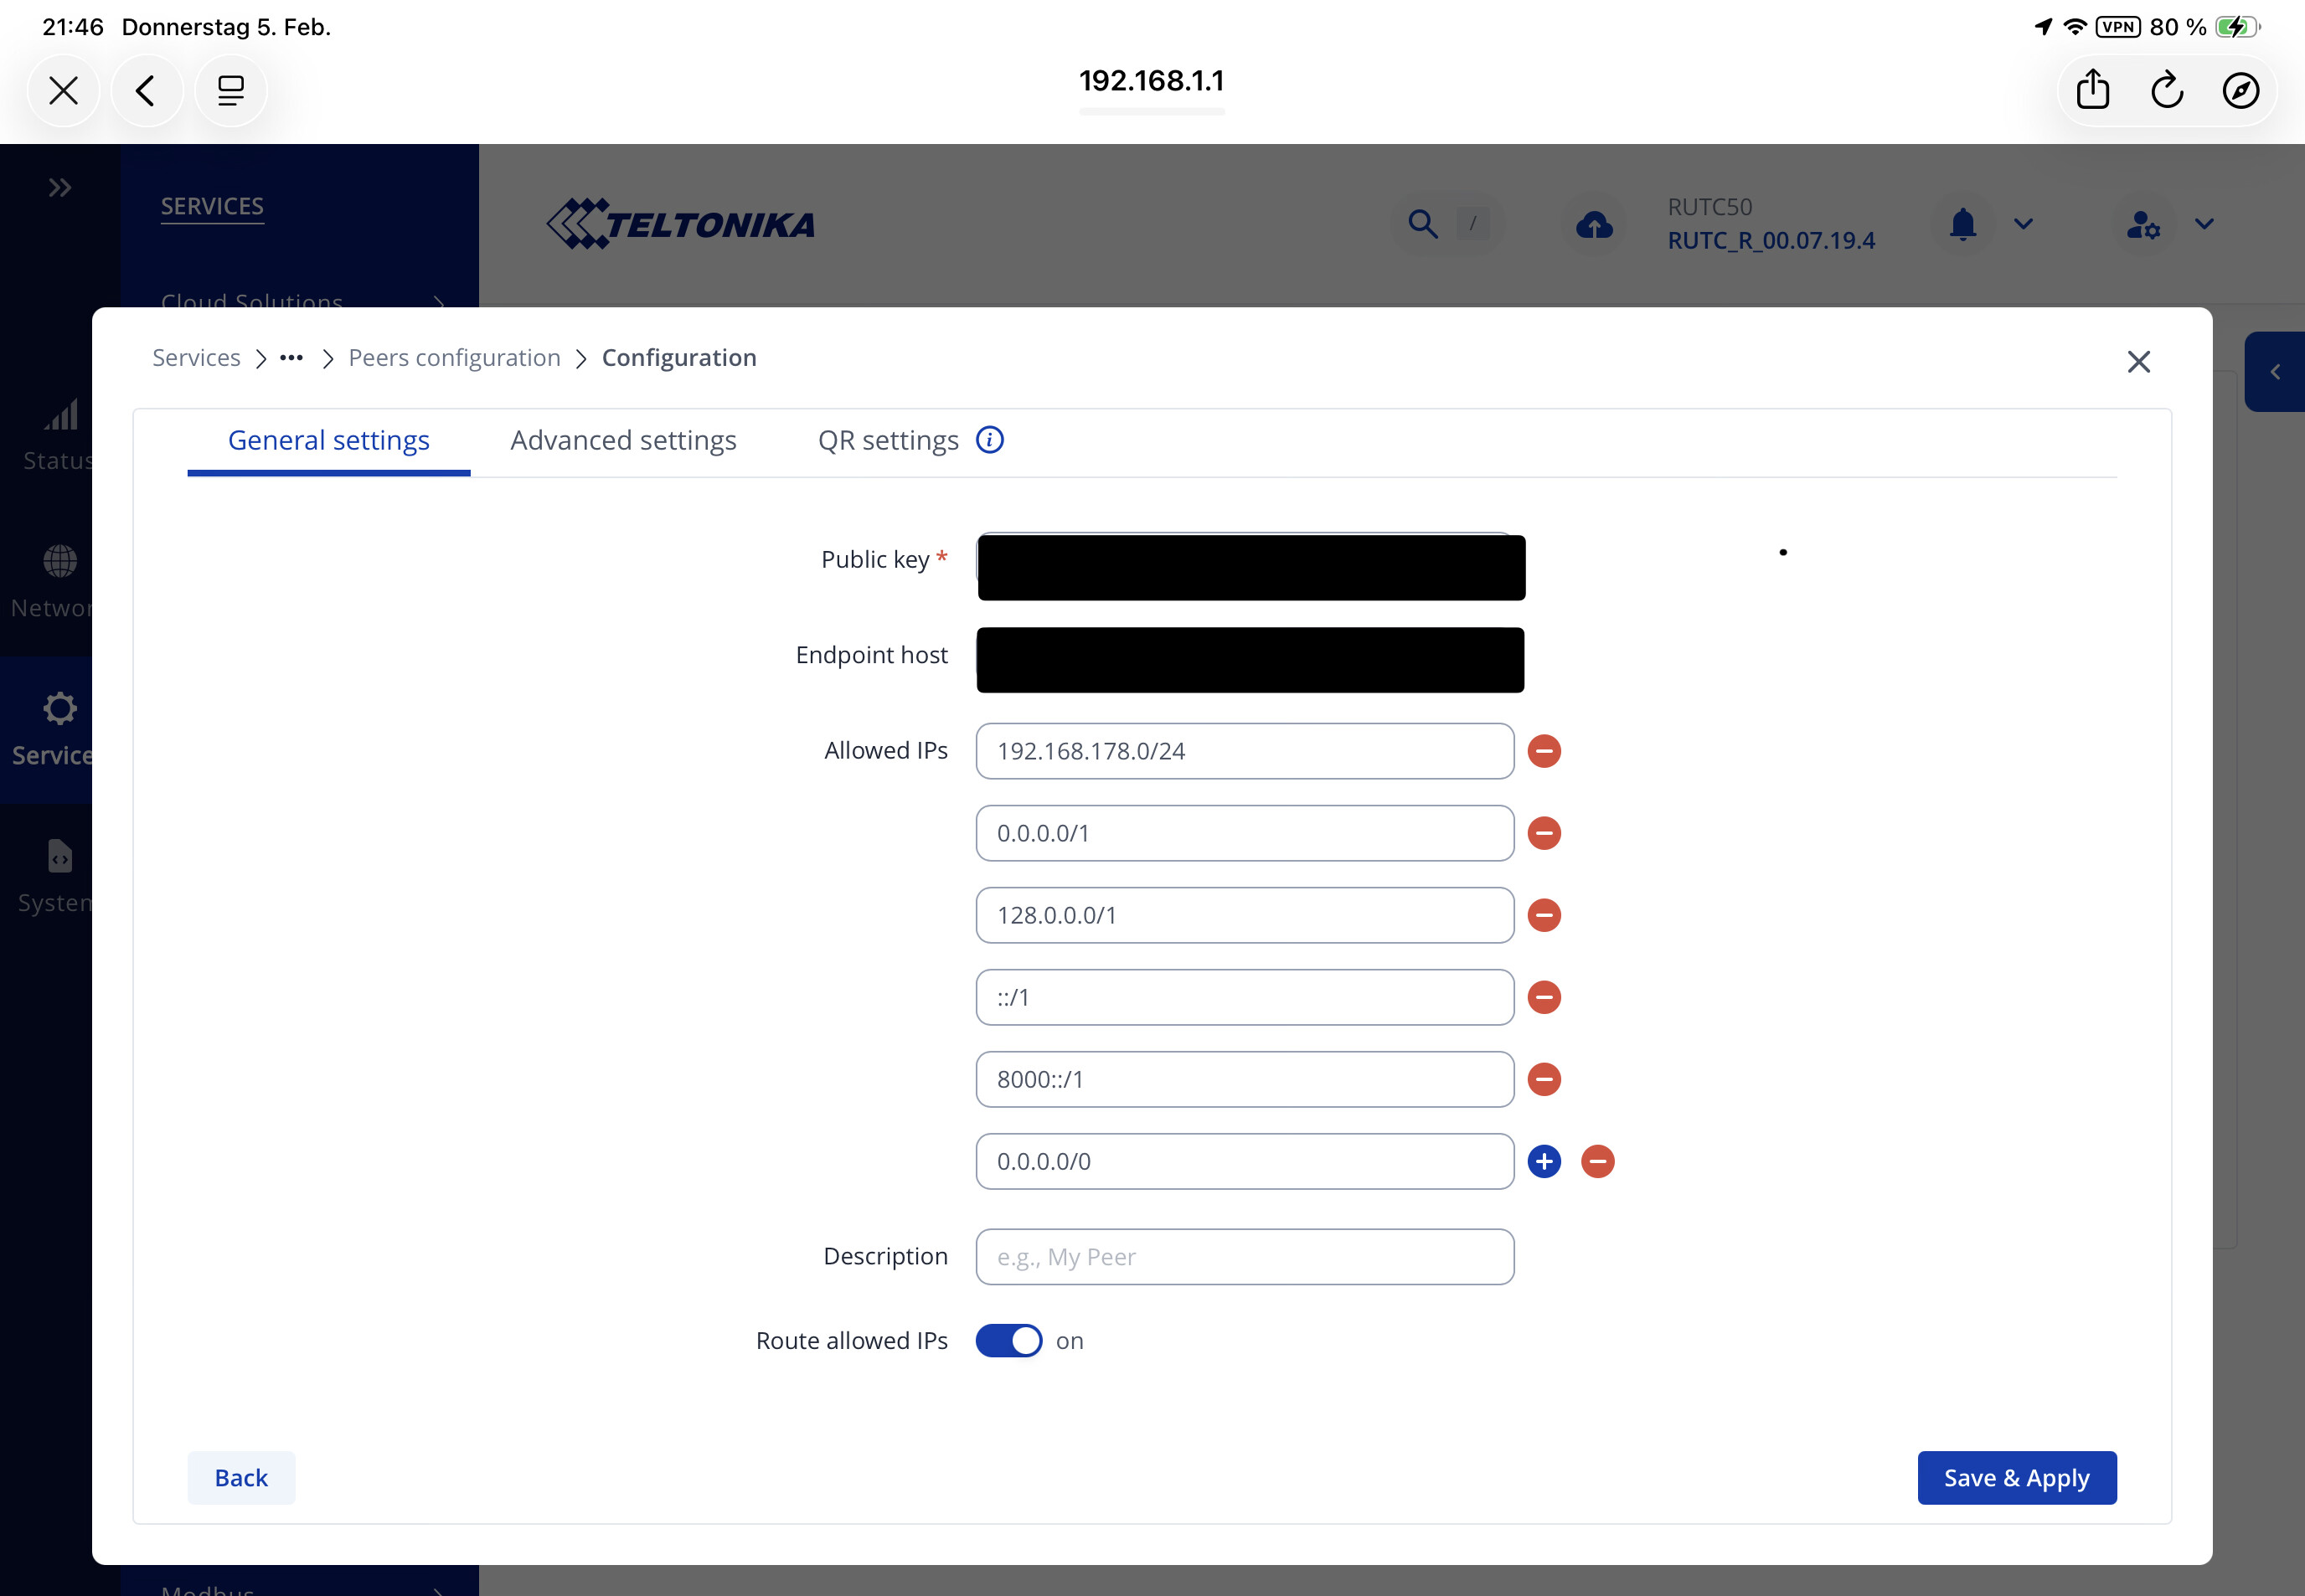The width and height of the screenshot is (2305, 1596).
Task: Switch to Advanced settings tab
Action: [x=623, y=441]
